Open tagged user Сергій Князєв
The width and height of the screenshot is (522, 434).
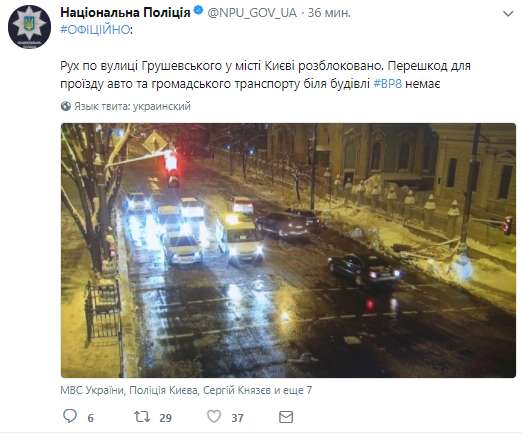(237, 390)
